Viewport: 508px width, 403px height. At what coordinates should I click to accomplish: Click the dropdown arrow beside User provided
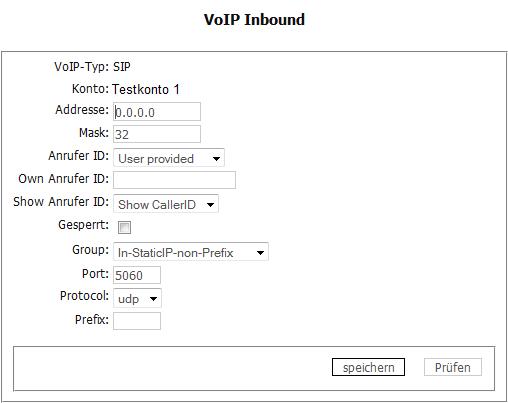[216, 159]
